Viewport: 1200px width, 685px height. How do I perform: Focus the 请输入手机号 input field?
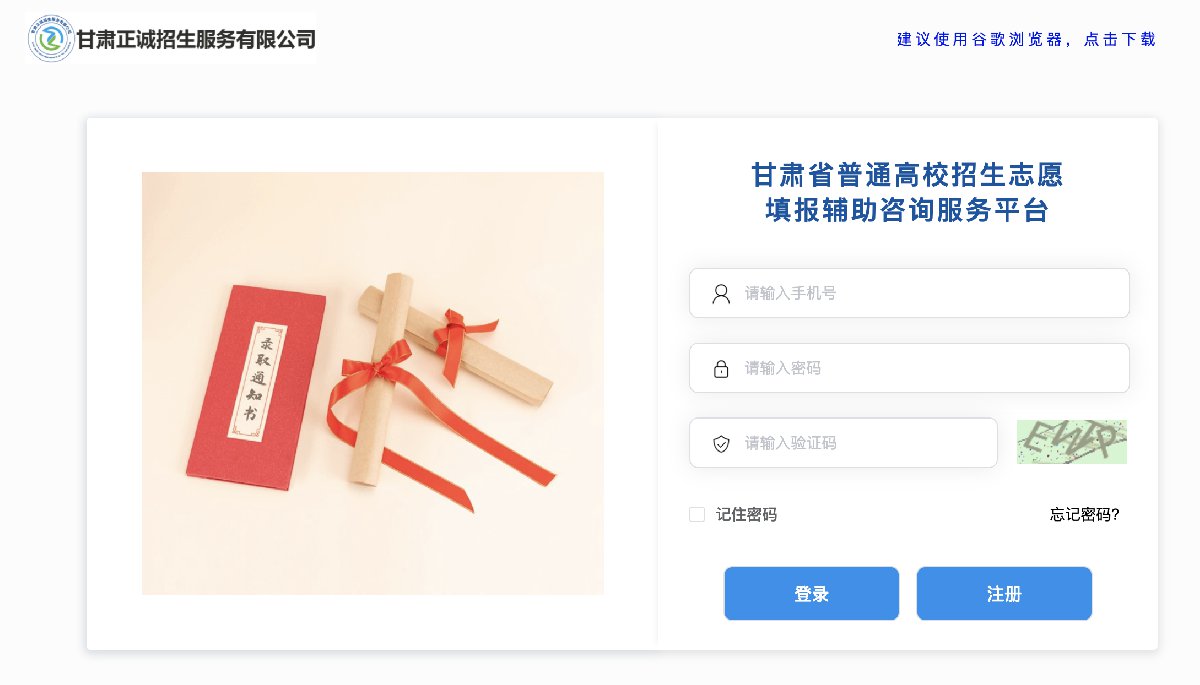(909, 293)
